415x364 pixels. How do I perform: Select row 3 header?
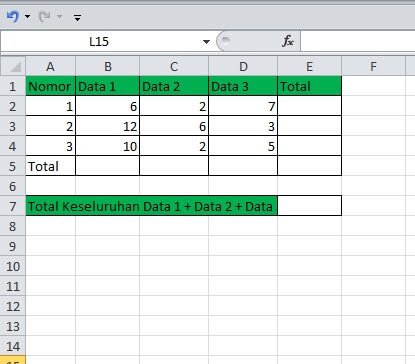click(x=13, y=126)
